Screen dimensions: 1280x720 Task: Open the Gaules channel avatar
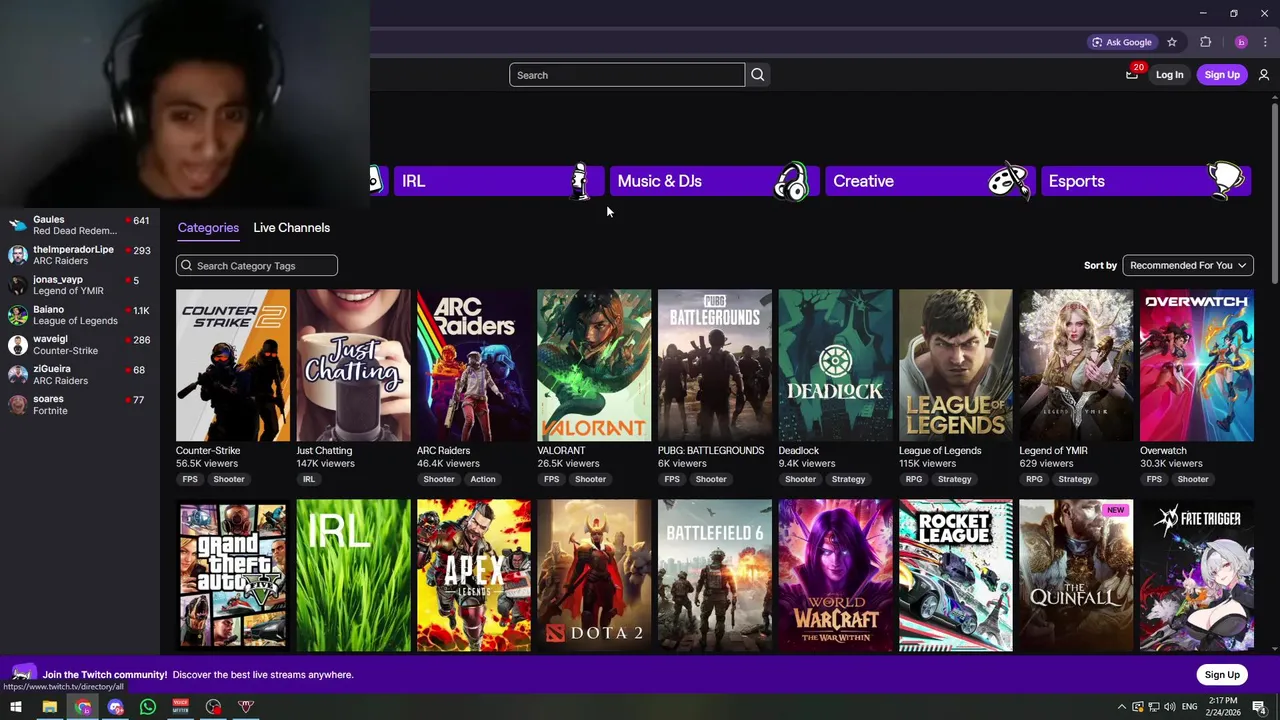[x=18, y=225]
